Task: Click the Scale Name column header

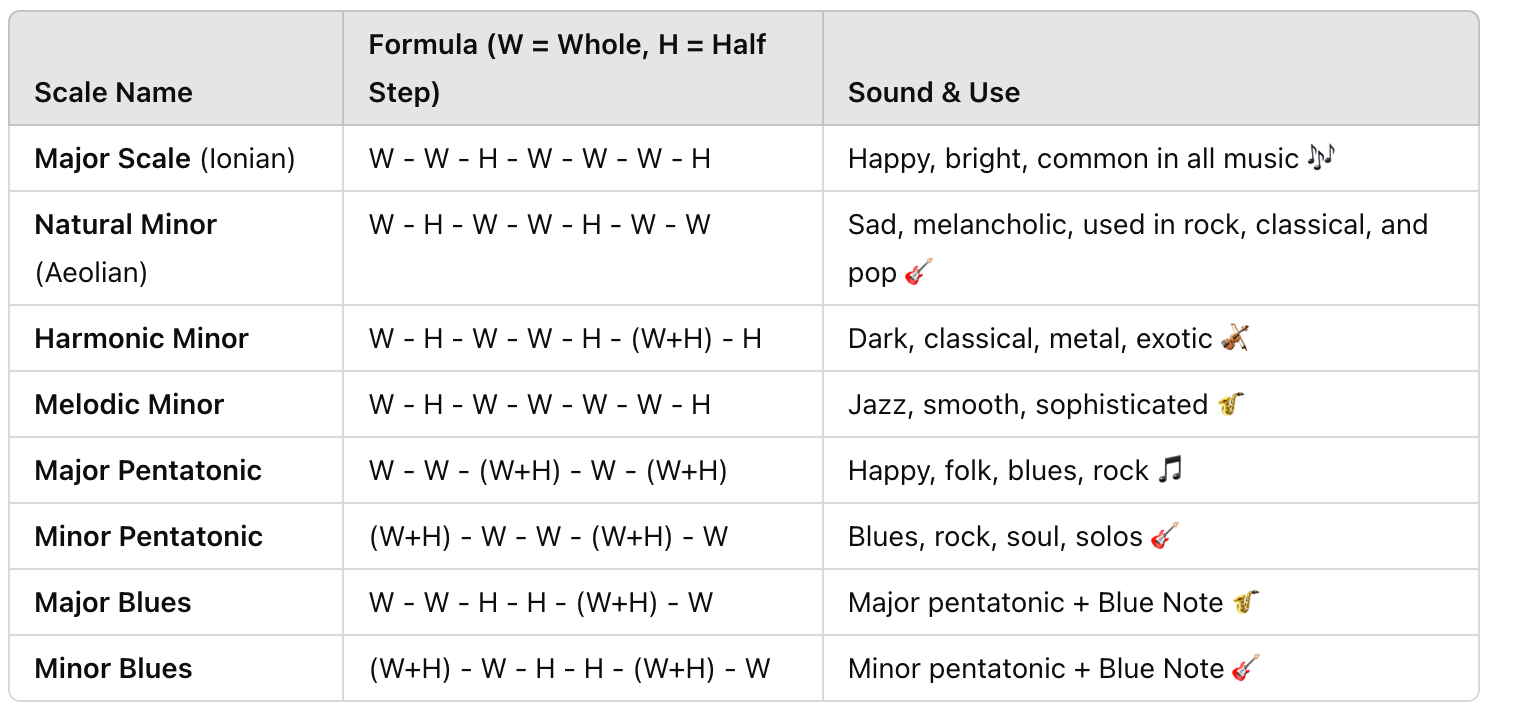Action: click(114, 93)
